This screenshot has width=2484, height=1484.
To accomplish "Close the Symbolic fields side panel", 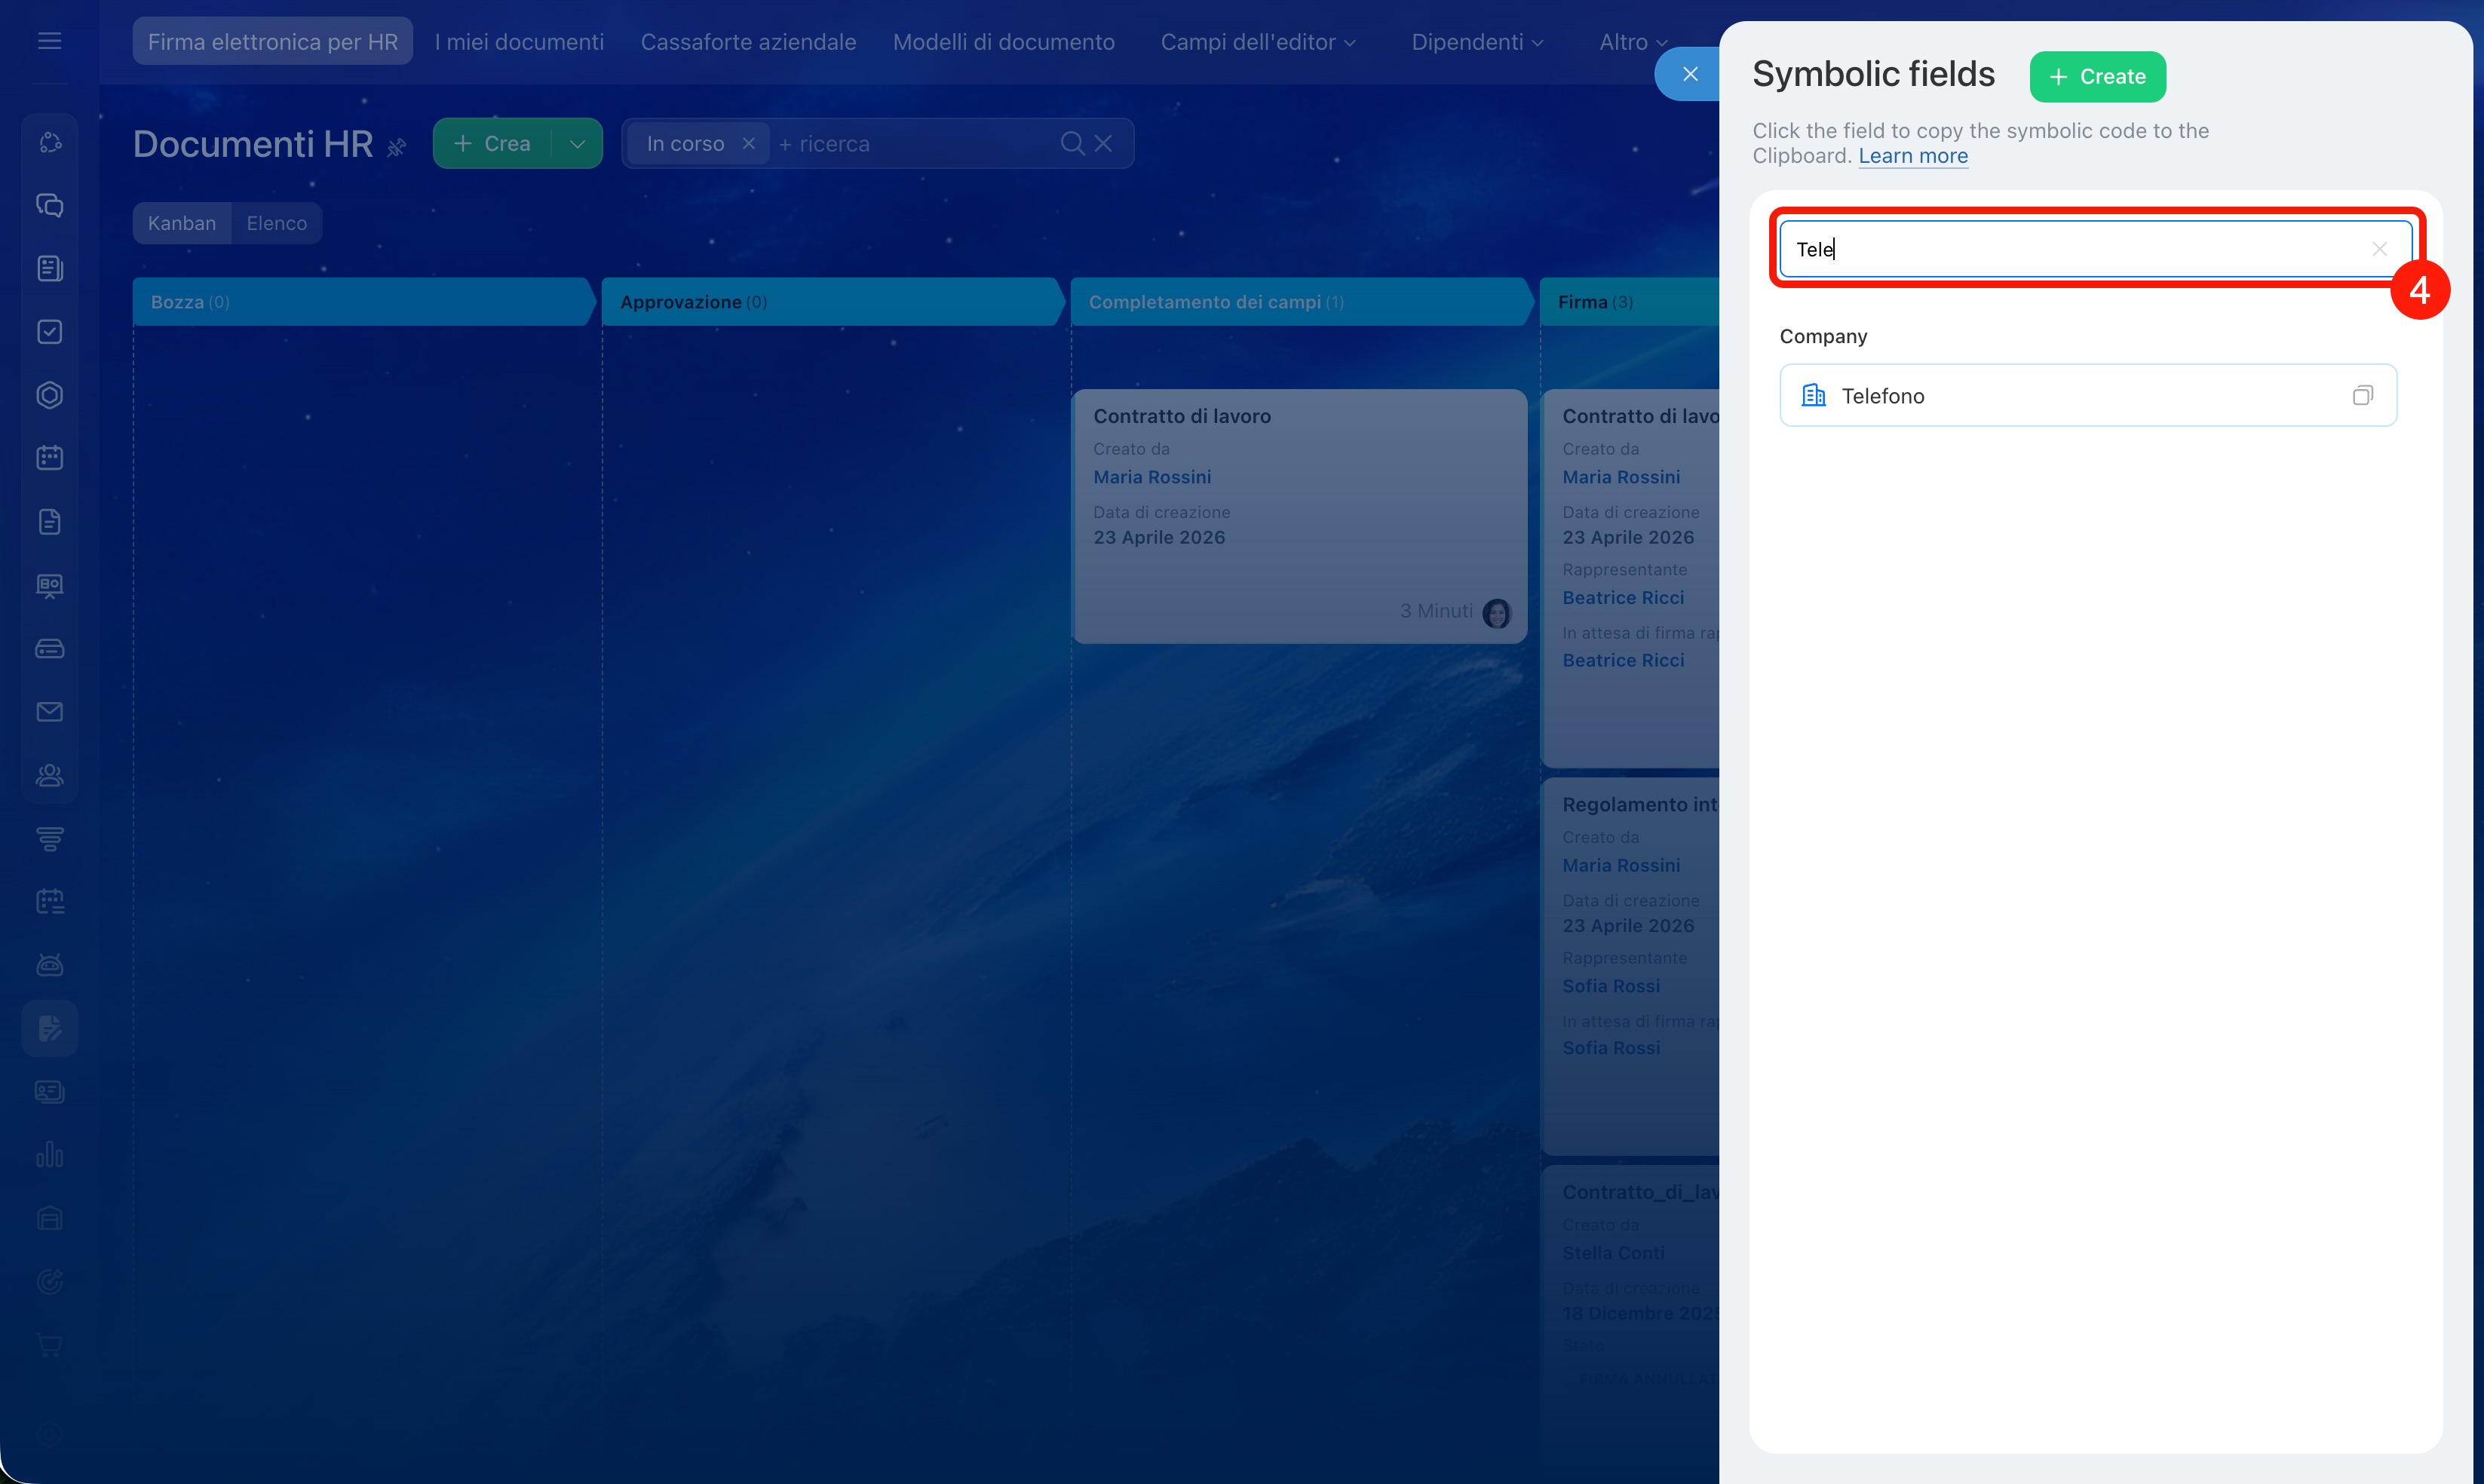I will [x=1690, y=74].
